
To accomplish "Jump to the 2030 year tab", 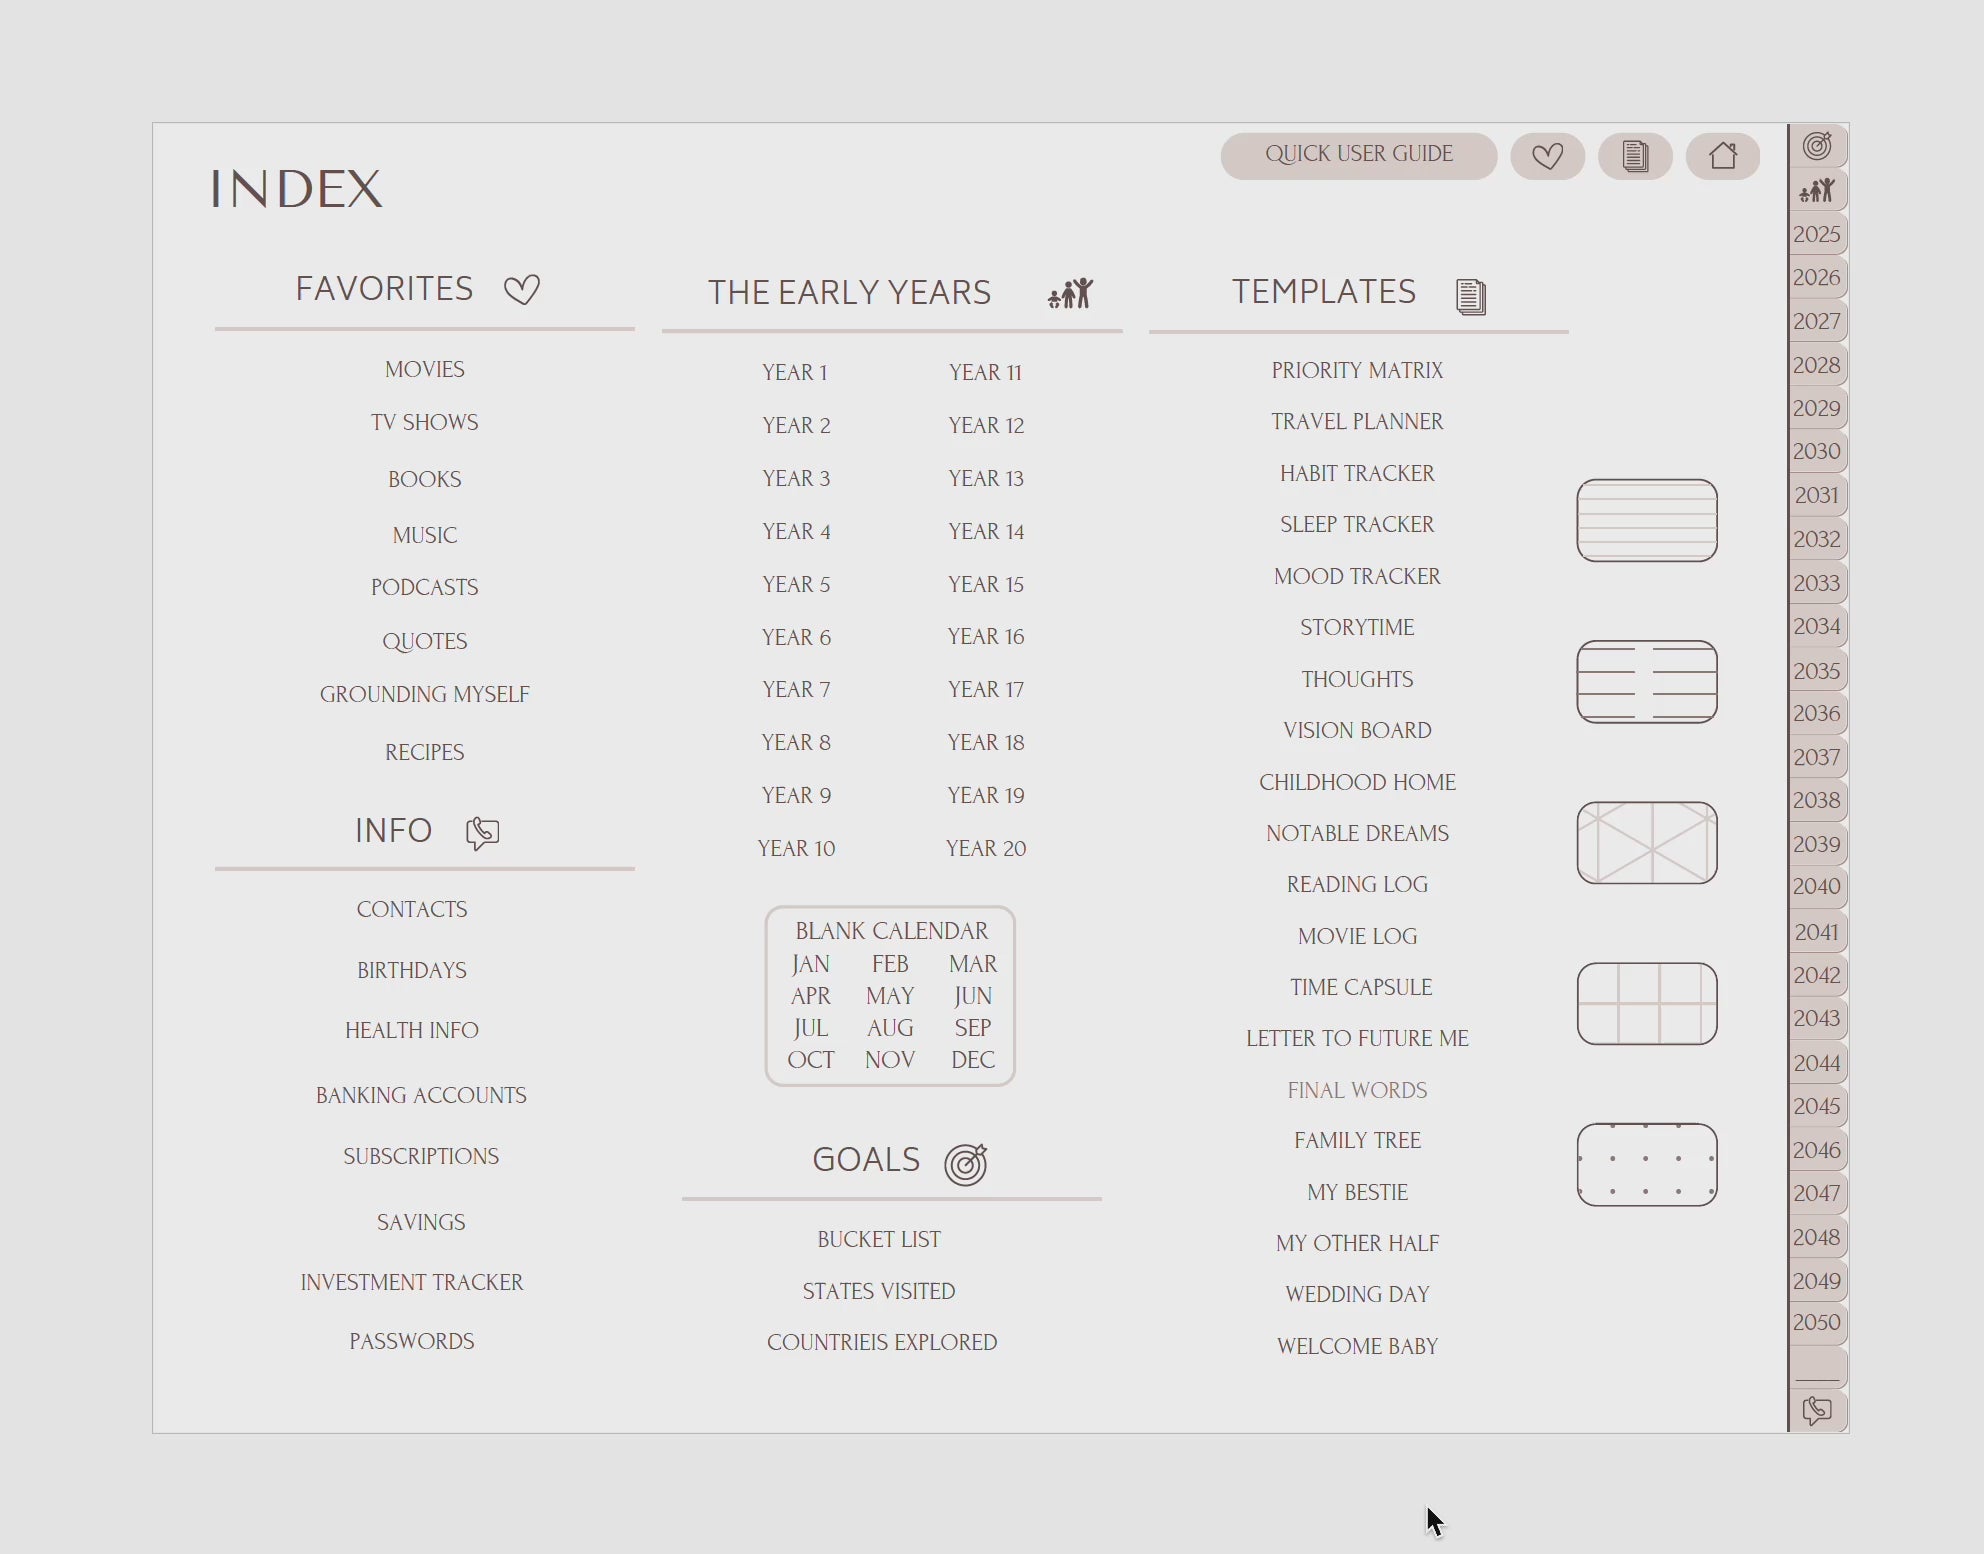I will [1816, 451].
